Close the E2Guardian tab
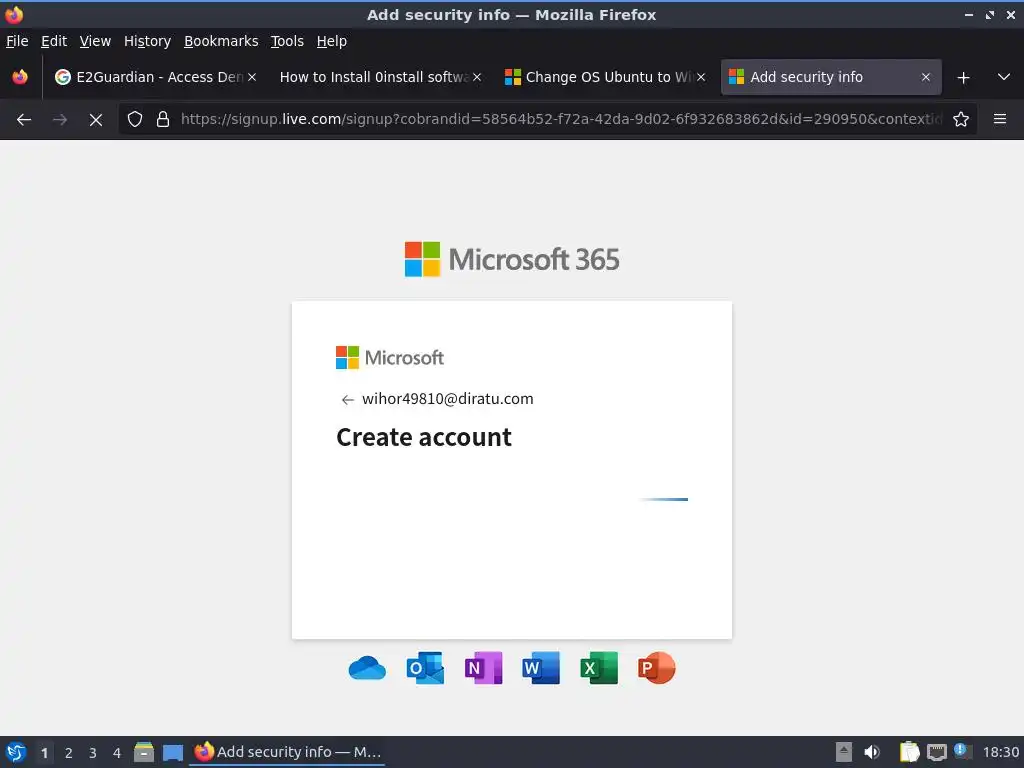Screen dimensions: 1024x768 (x=252, y=77)
